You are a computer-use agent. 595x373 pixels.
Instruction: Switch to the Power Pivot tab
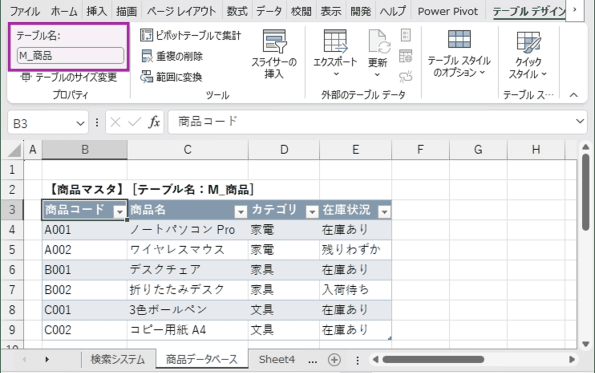pyautogui.click(x=448, y=11)
